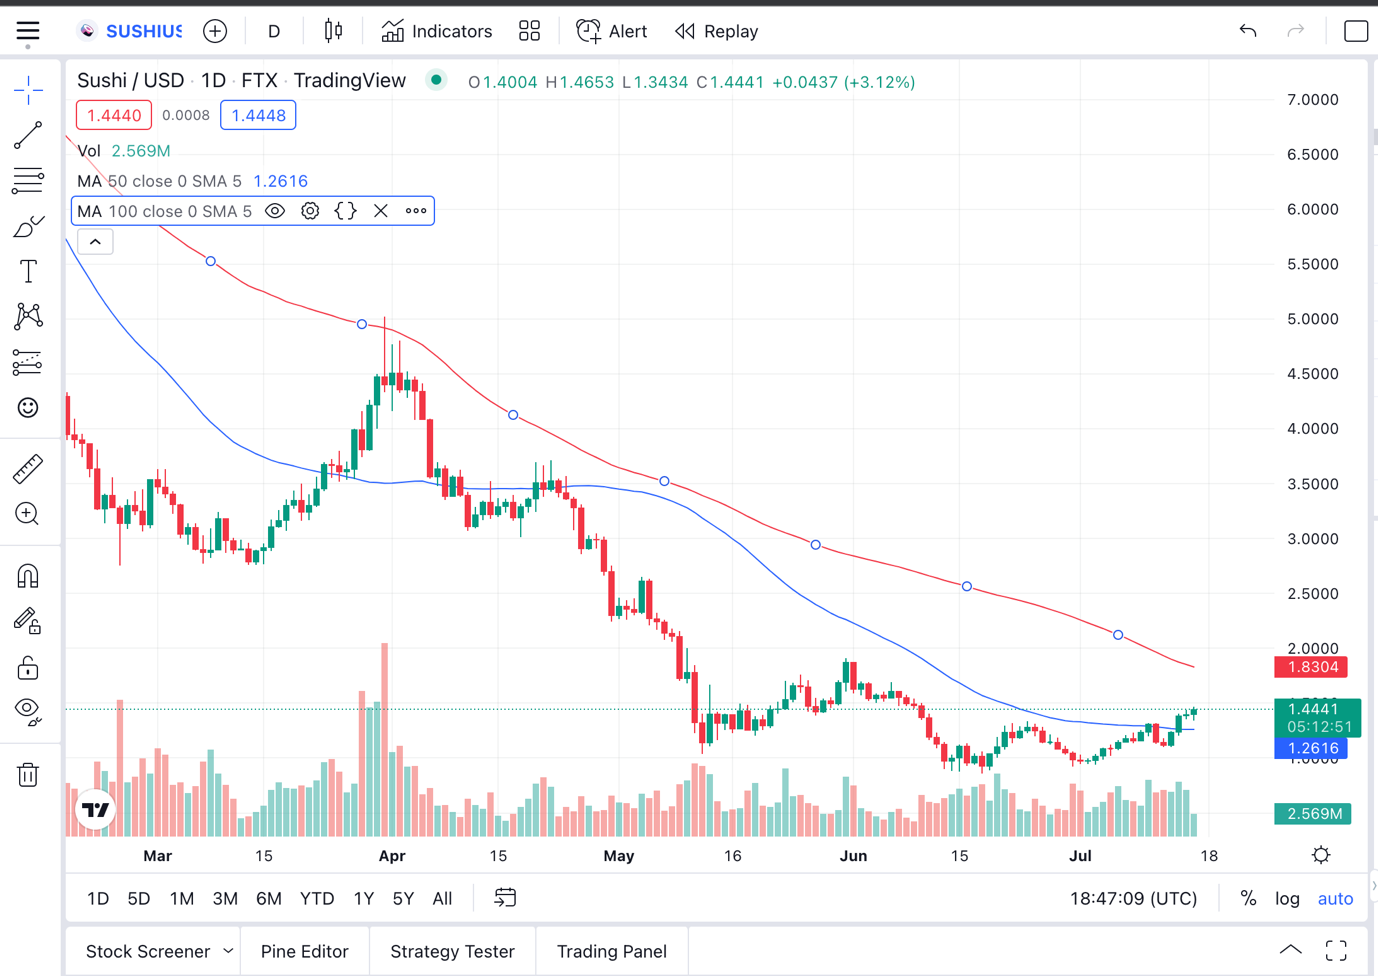Undo the last chart action
The image size is (1378, 976).
pyautogui.click(x=1248, y=32)
